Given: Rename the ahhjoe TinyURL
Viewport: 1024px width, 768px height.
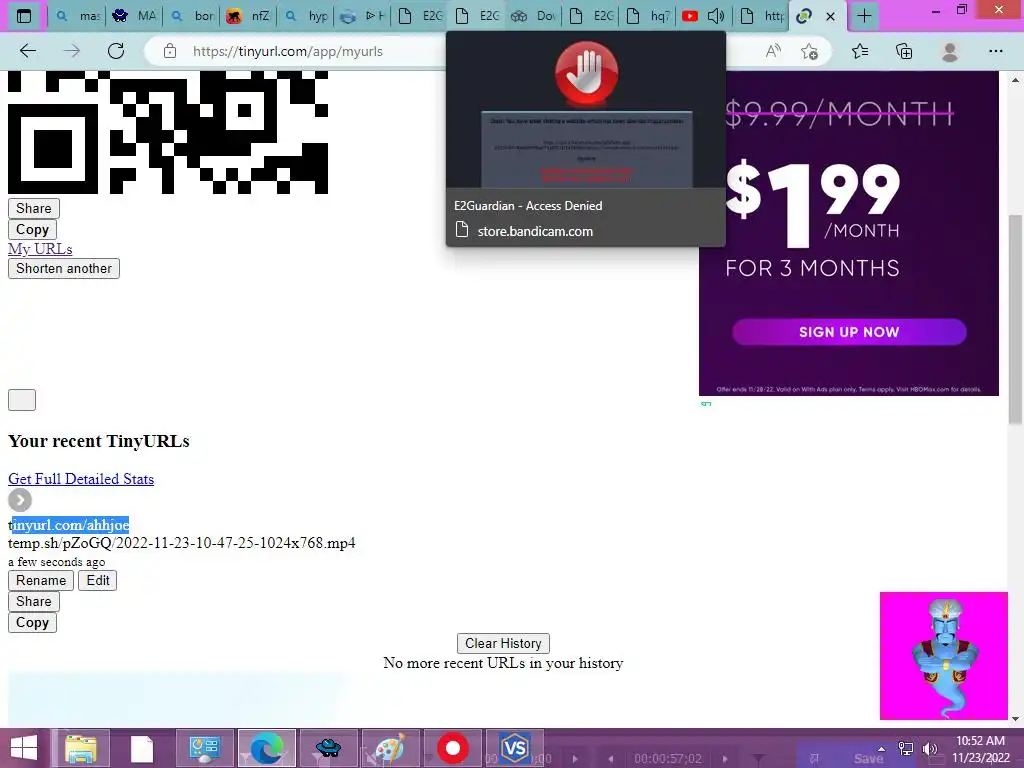Looking at the screenshot, I should [40, 581].
